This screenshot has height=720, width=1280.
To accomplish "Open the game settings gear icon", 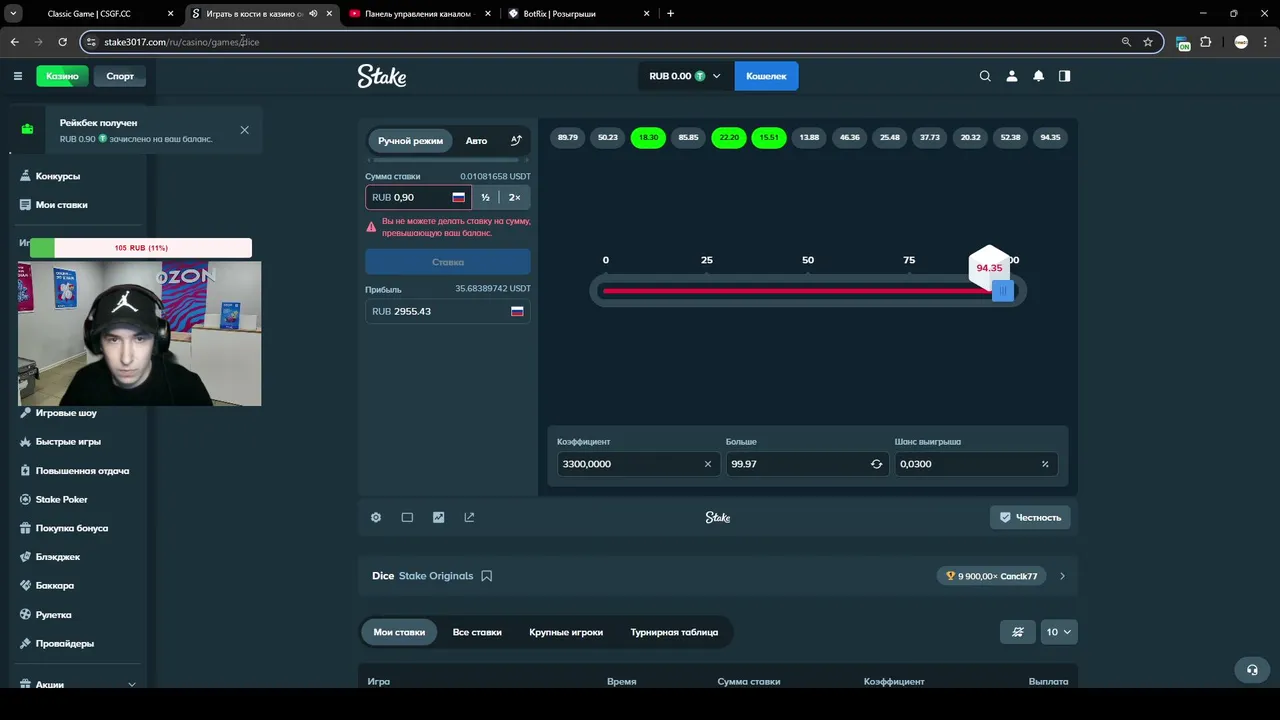I will 376,517.
